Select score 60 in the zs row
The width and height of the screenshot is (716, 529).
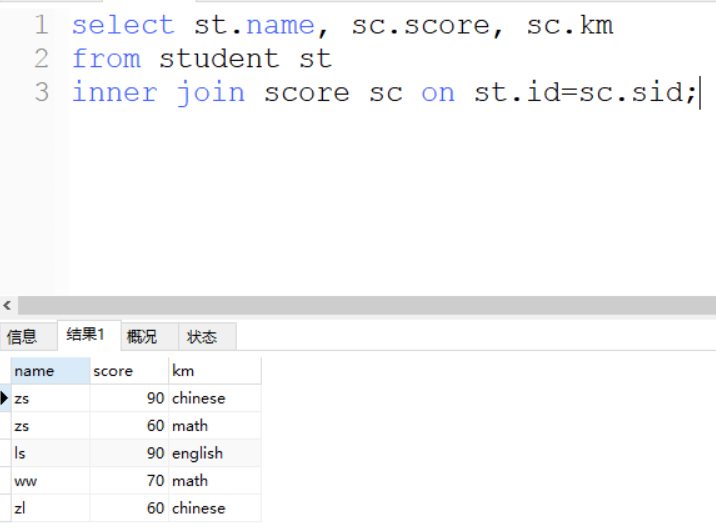(x=129, y=426)
